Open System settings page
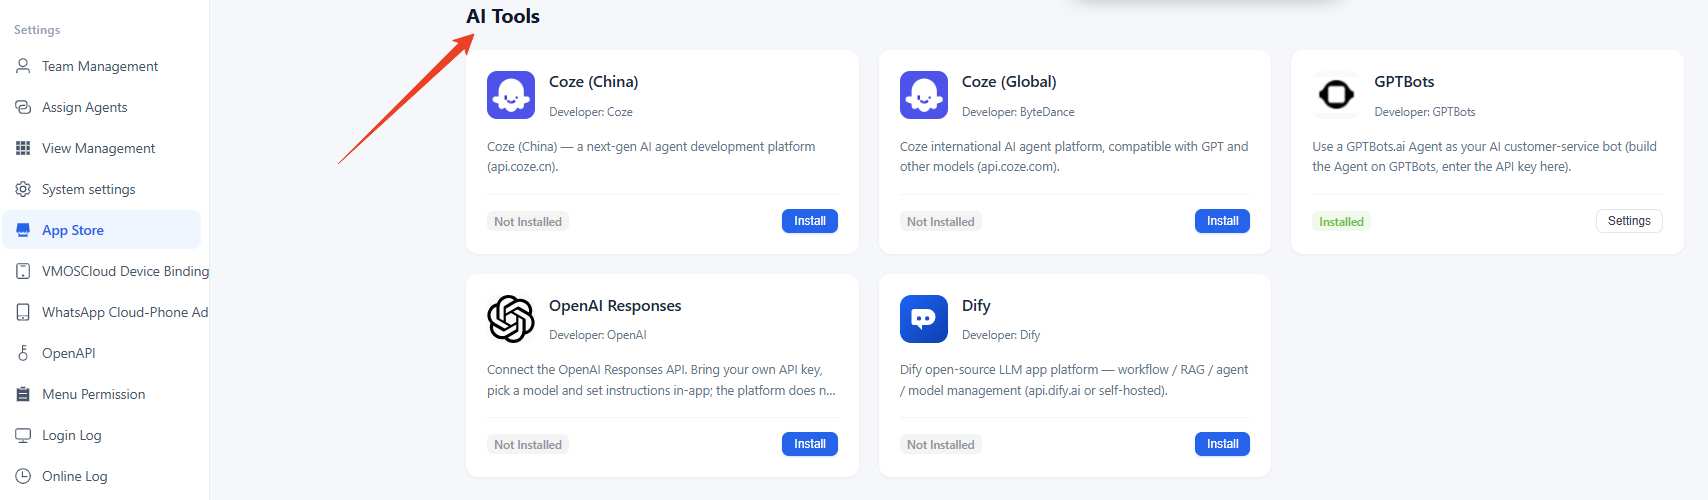The height and width of the screenshot is (500, 1708). pyautogui.click(x=101, y=189)
